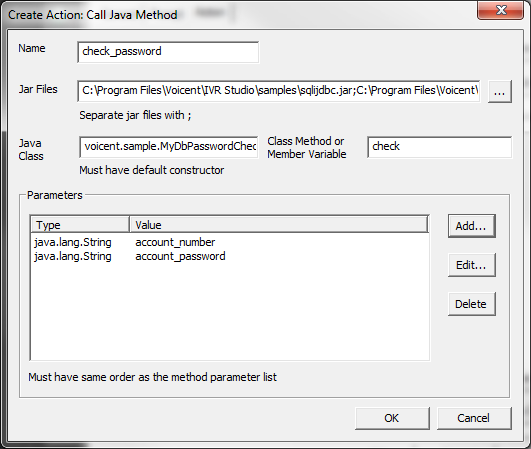Open the jar file browse ellipsis button
531x449 pixels.
(x=500, y=91)
